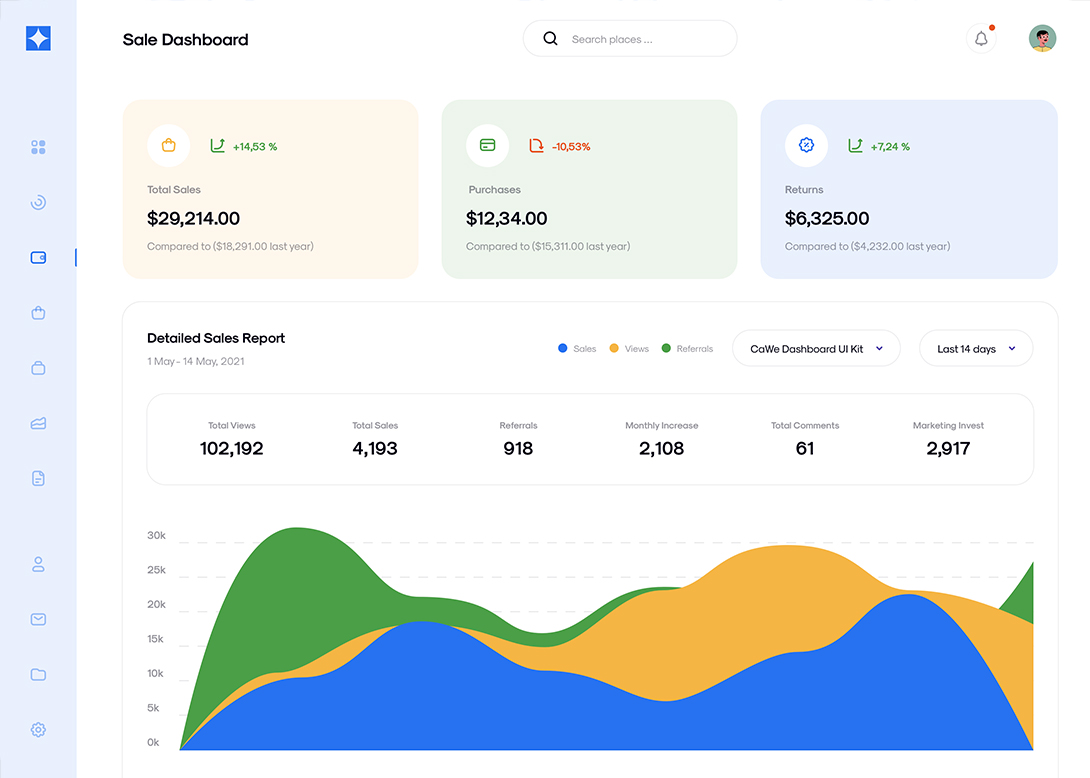Open the dashboard grid icon in sidebar

[x=38, y=147]
